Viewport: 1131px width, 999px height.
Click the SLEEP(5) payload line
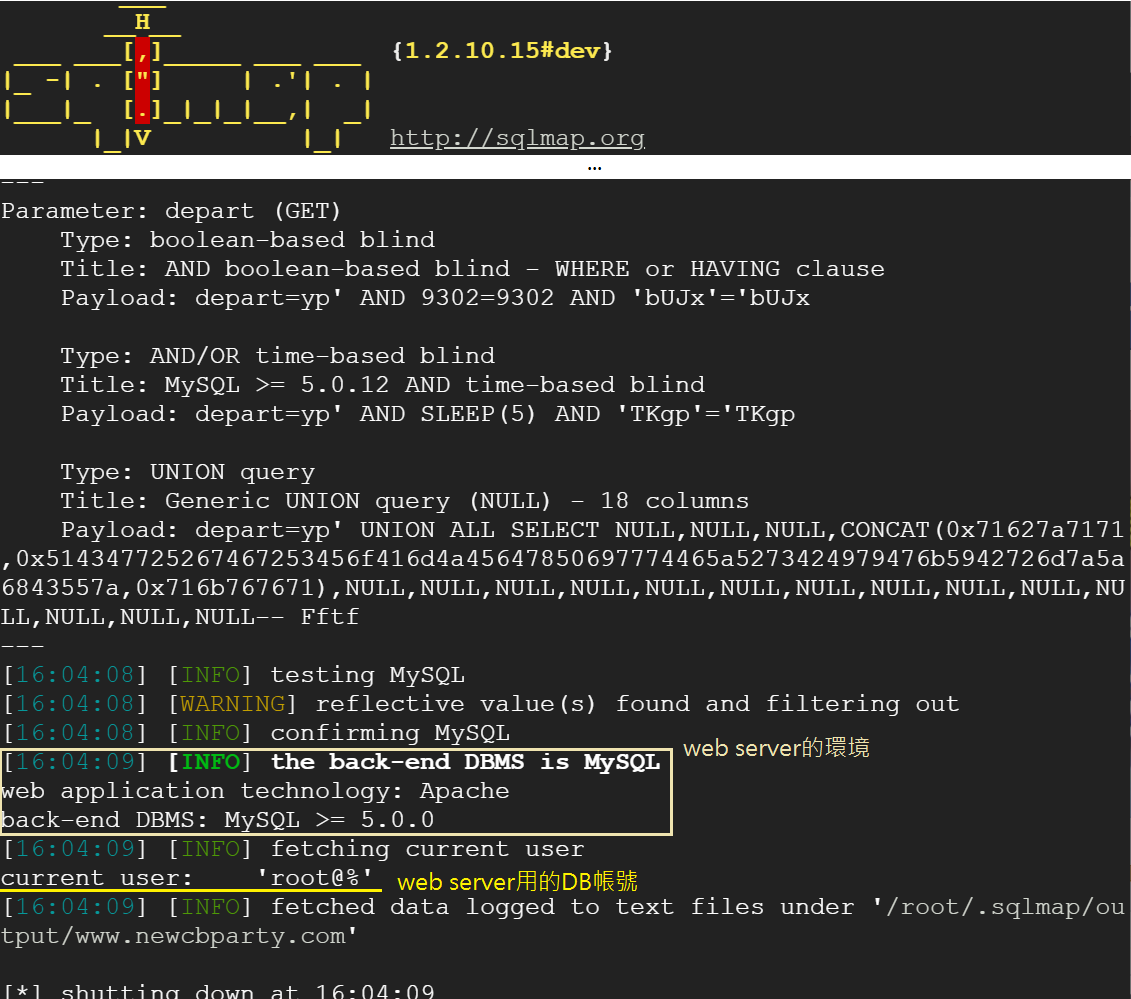(x=428, y=414)
